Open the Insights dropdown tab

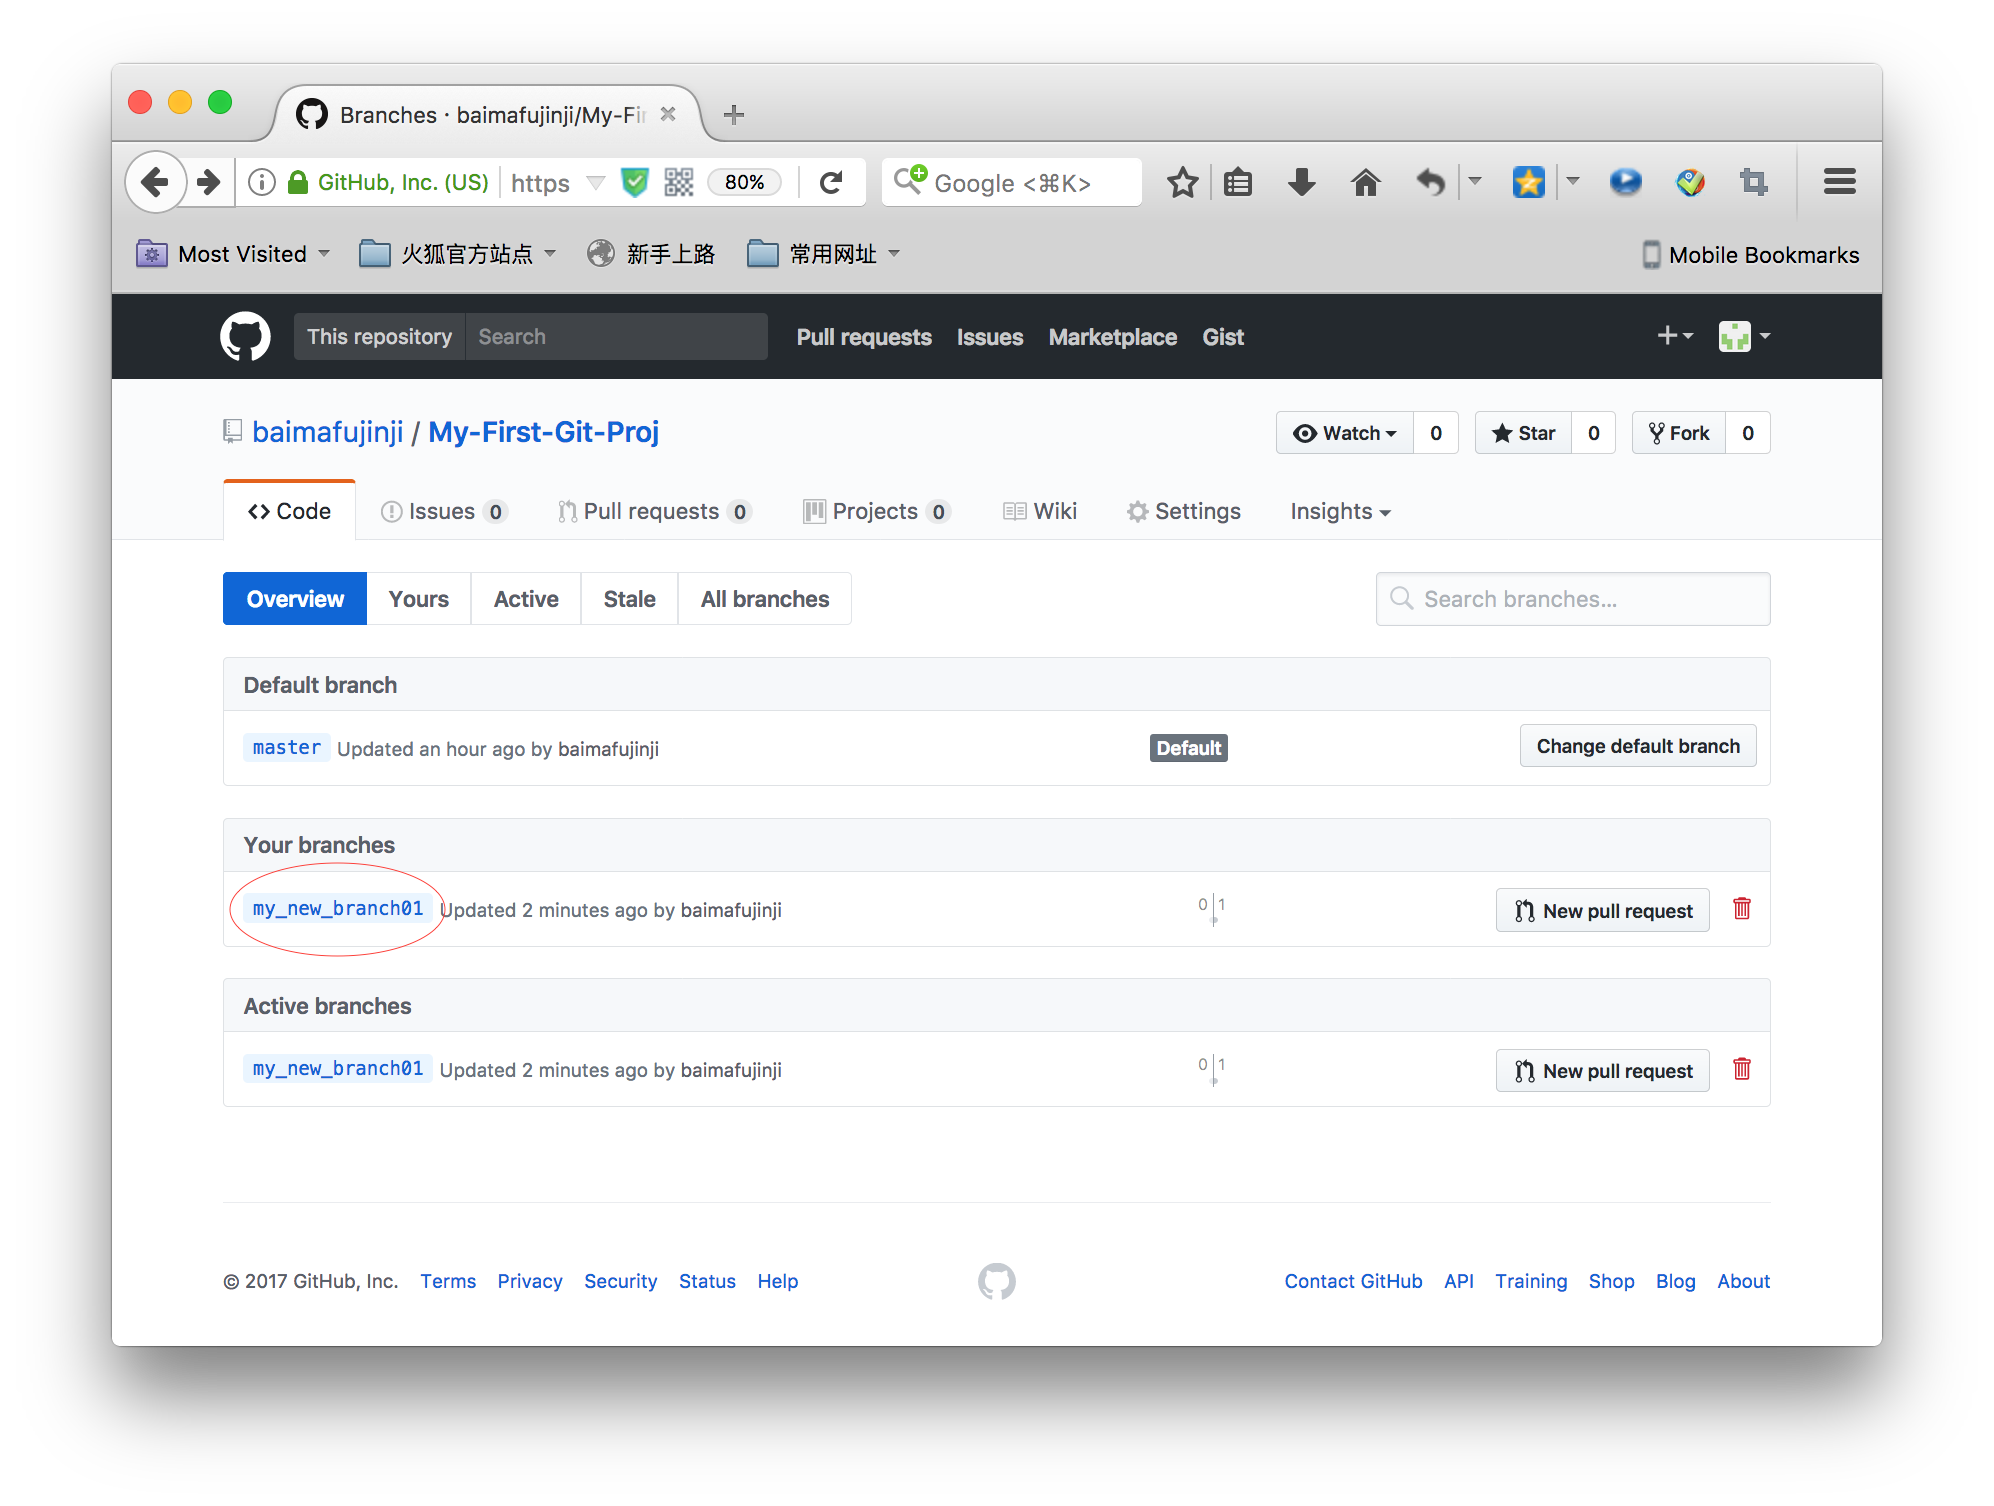coord(1340,511)
